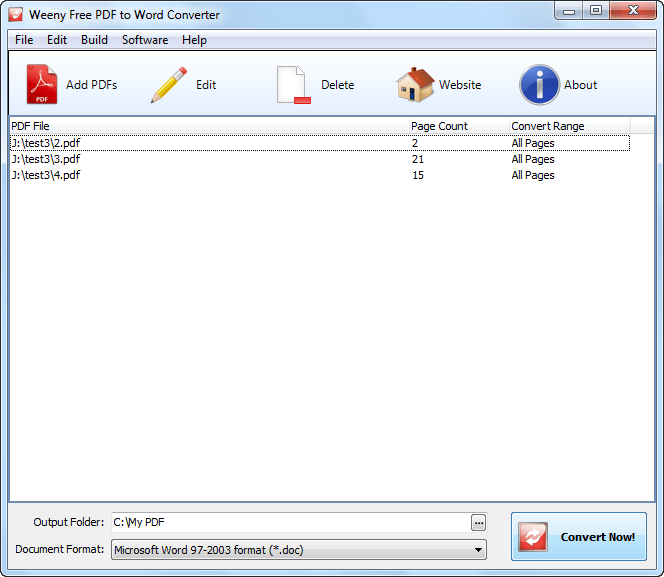Open the Help menu
Viewport: 664px width, 577px height.
click(x=194, y=40)
